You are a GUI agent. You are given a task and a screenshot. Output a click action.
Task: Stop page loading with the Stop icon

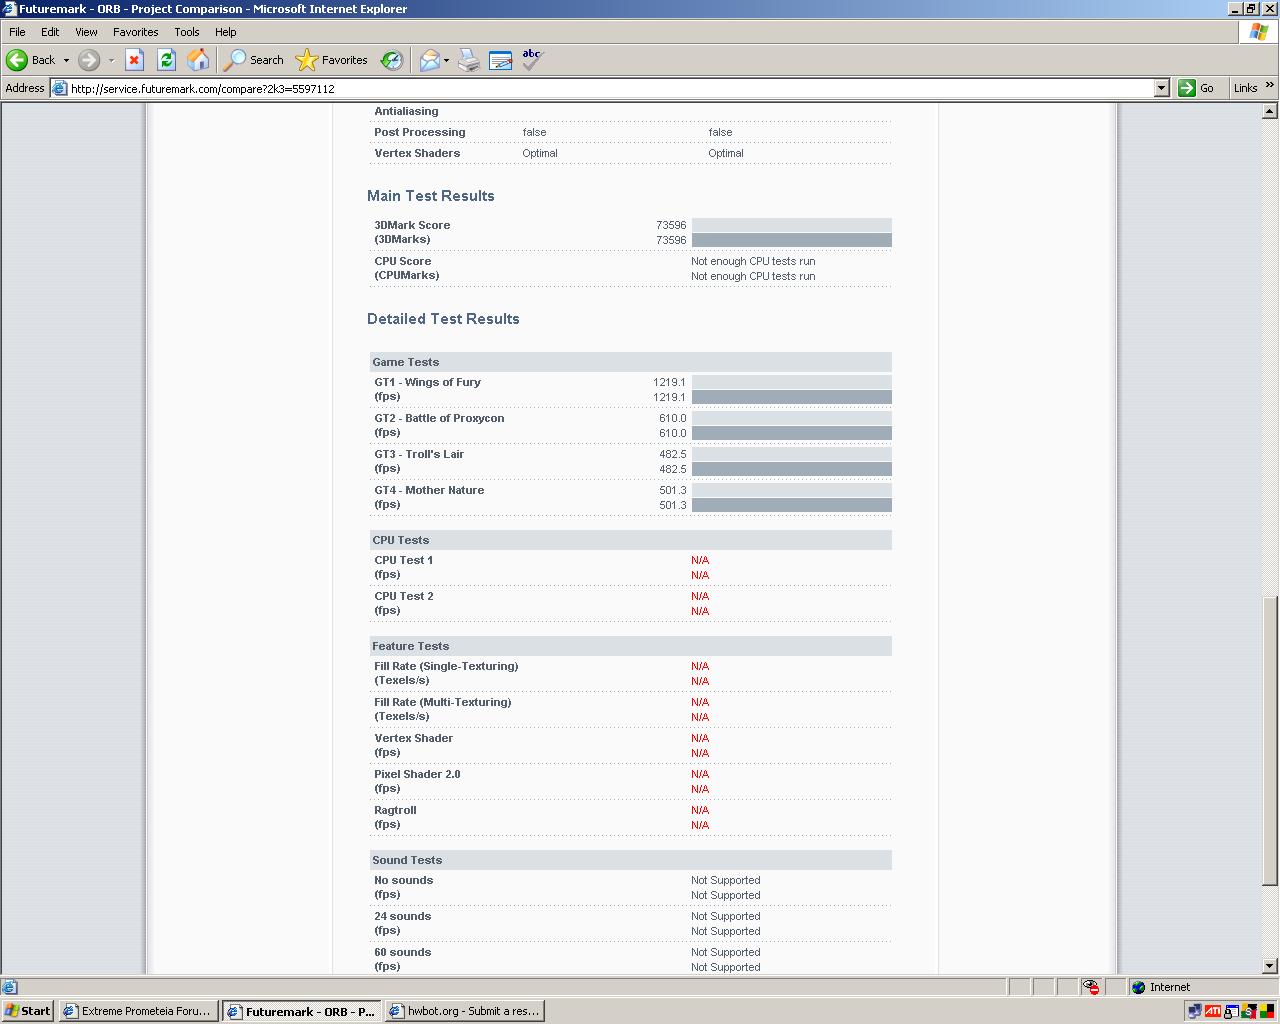(134, 60)
